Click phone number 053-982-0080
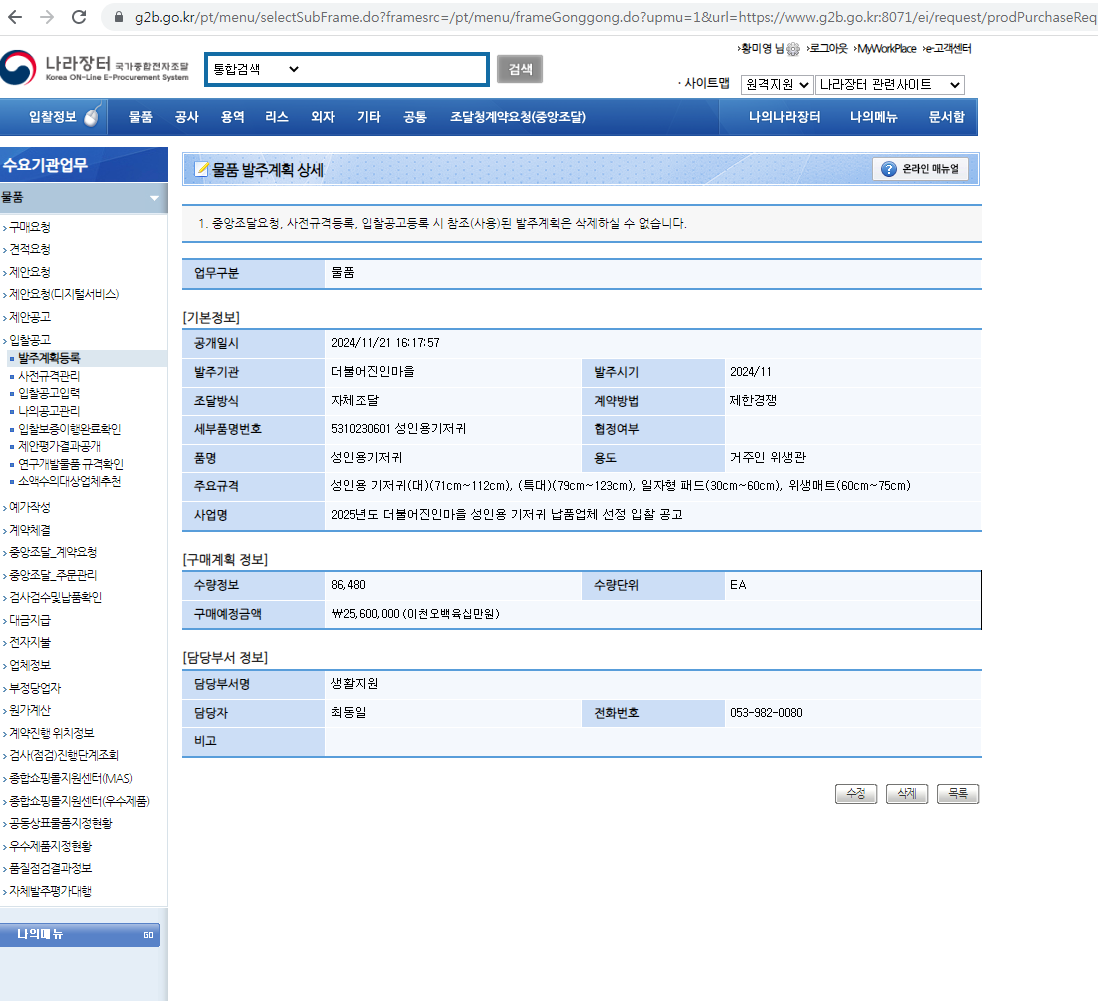Screen dimensions: 1098x1001 click(766, 713)
